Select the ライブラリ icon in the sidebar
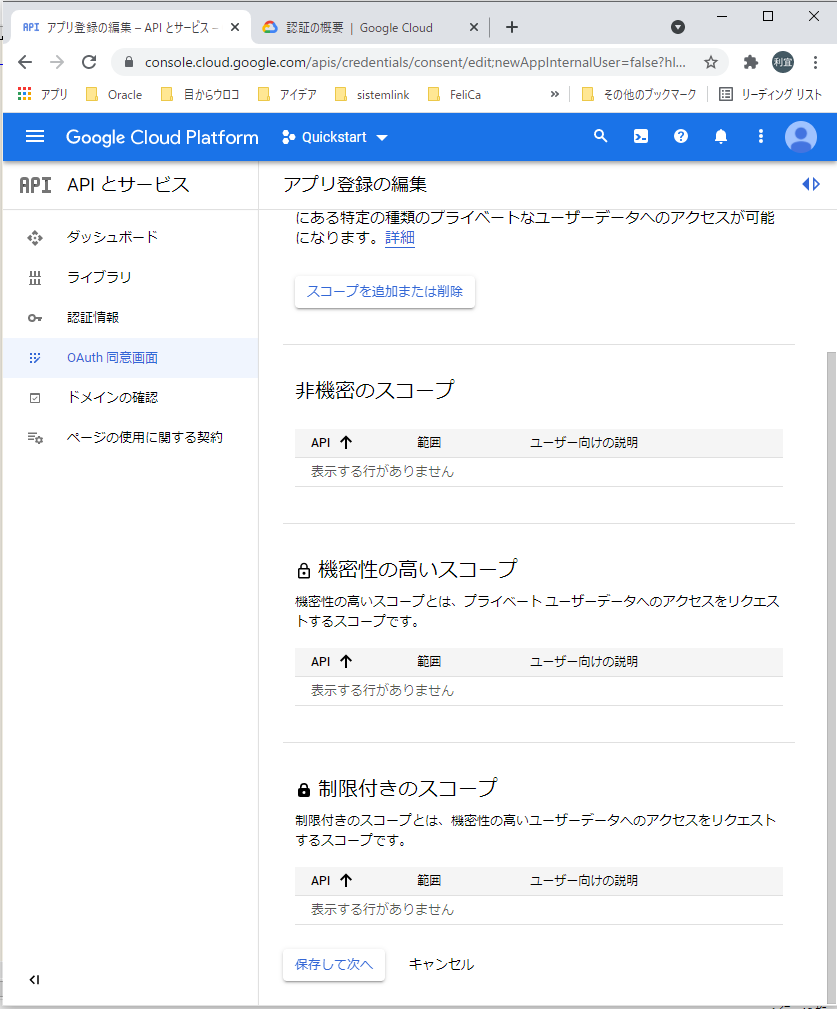This screenshot has width=837, height=1009. (x=34, y=277)
